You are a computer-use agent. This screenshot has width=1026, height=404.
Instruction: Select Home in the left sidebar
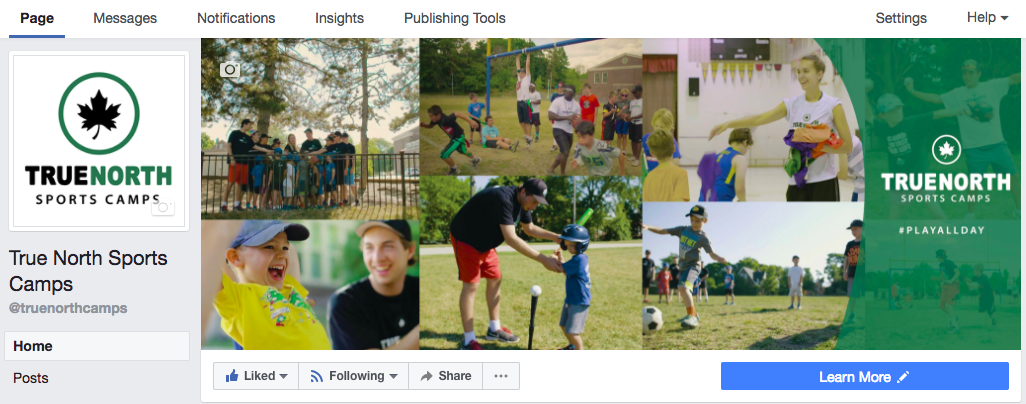click(97, 346)
